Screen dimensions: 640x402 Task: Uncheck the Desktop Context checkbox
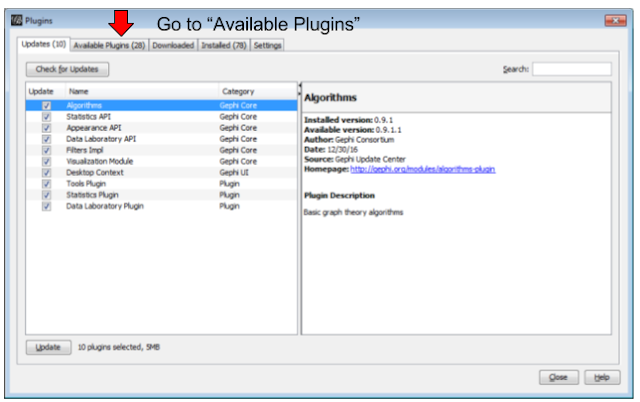click(47, 173)
